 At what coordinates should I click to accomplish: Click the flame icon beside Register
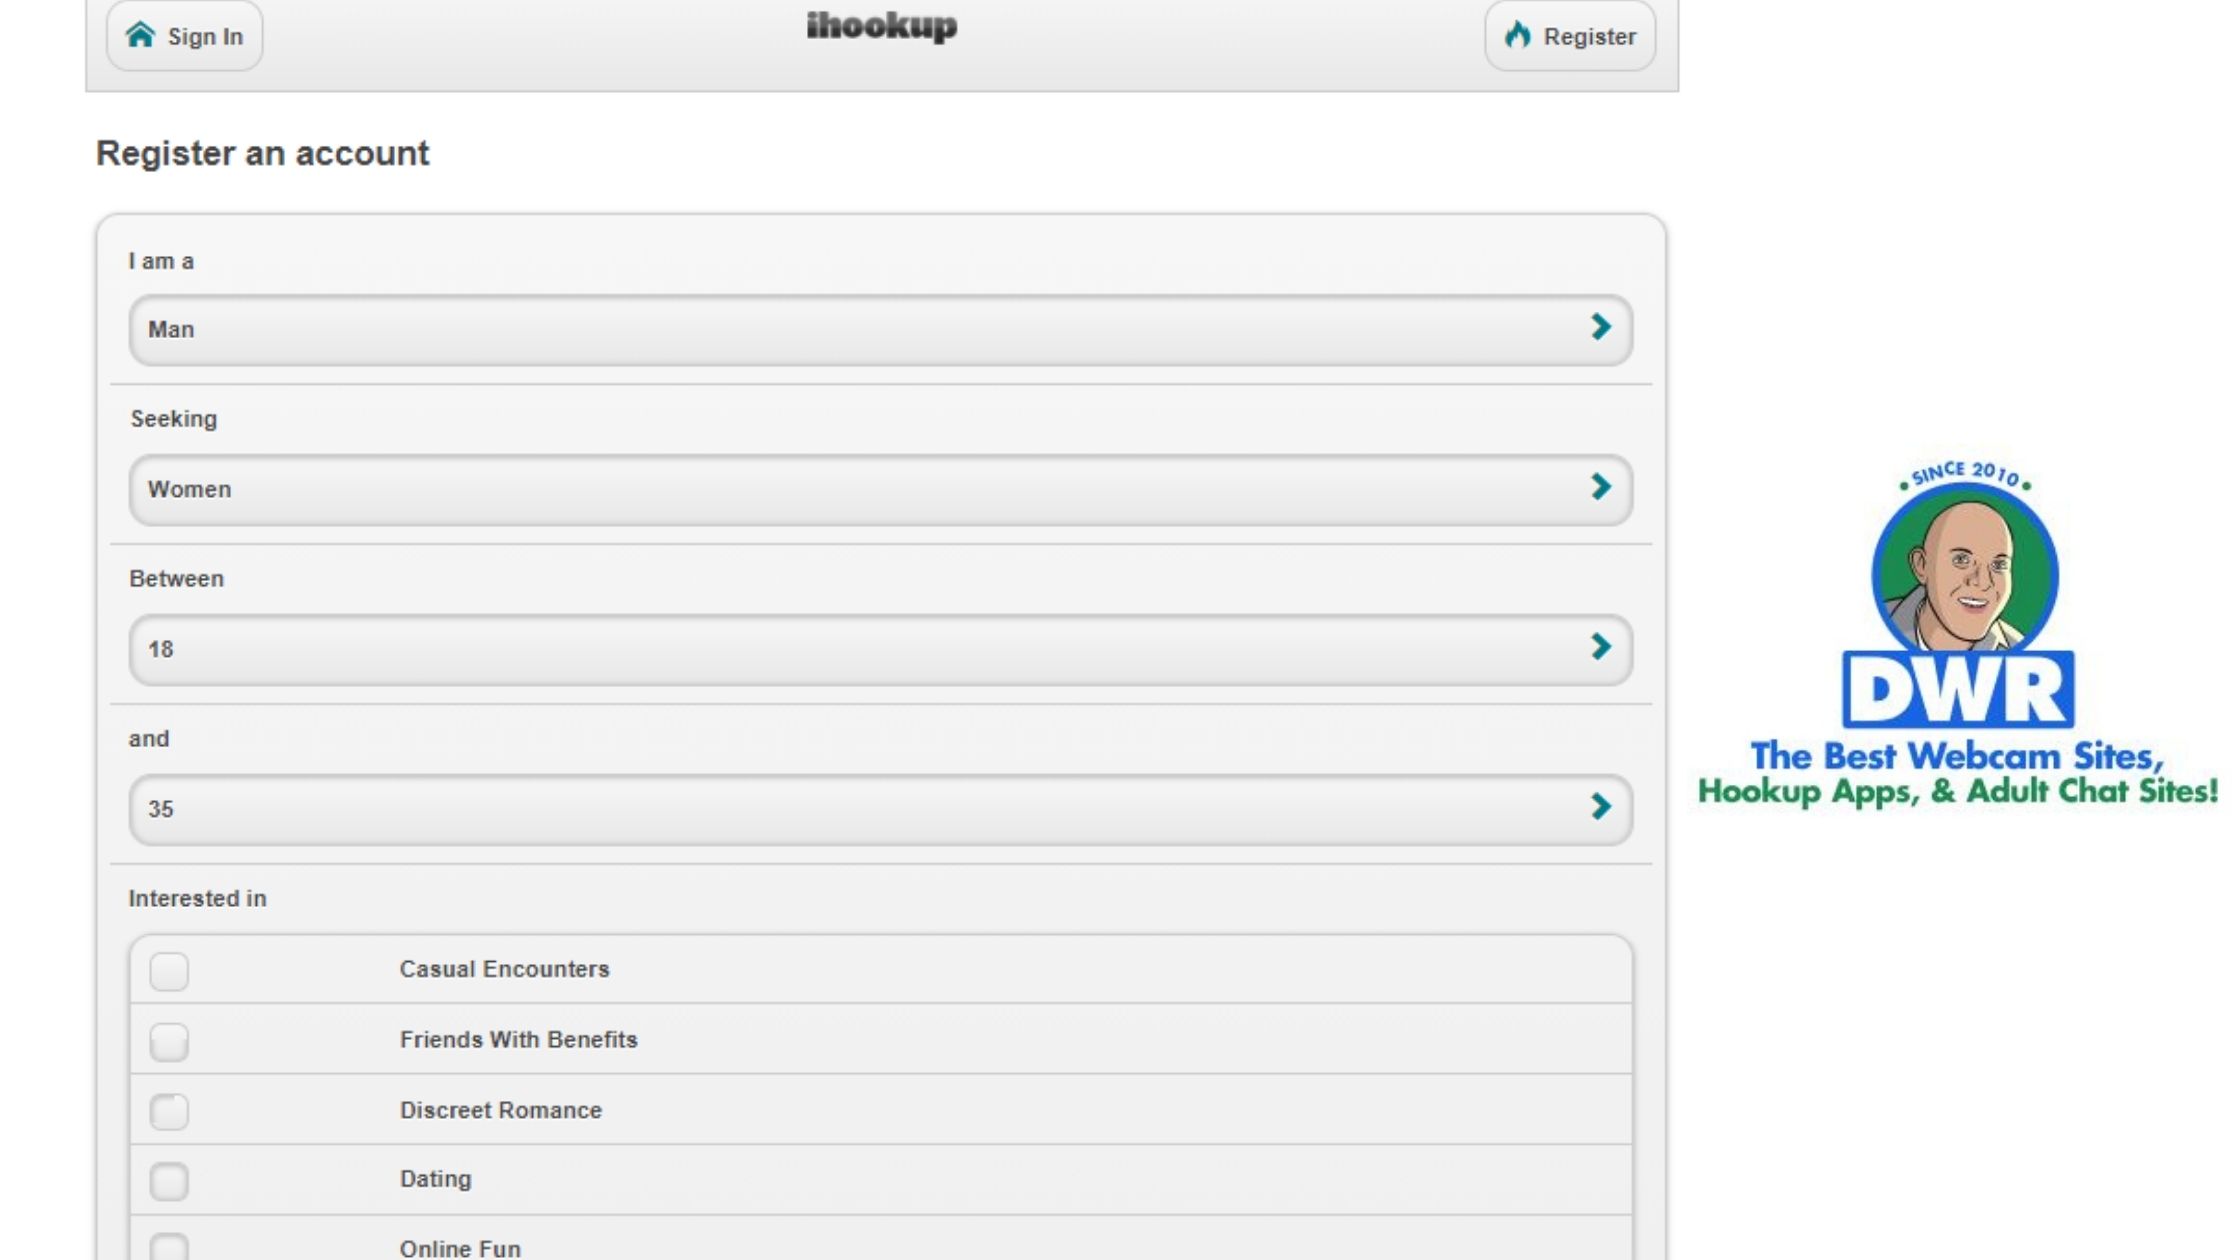click(1517, 35)
